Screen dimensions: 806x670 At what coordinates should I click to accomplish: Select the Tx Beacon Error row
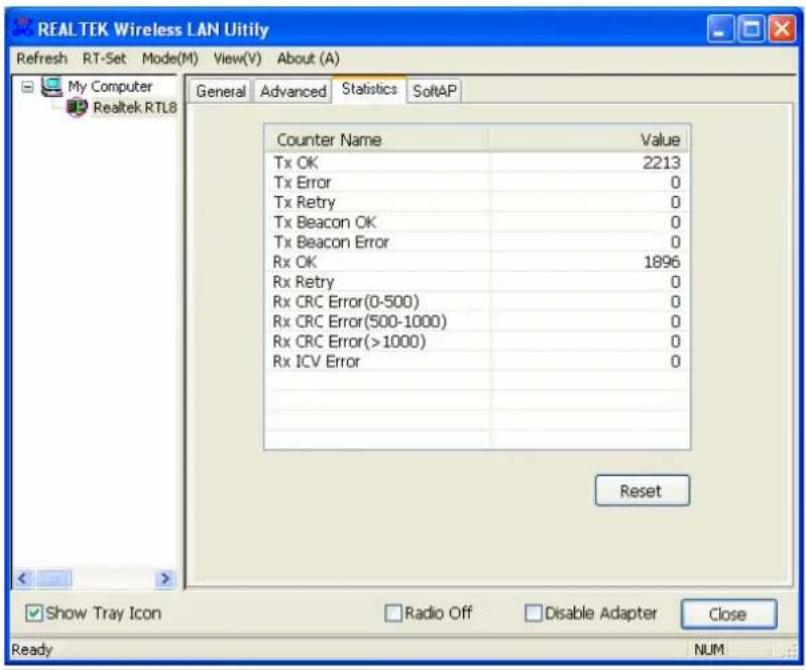pyautogui.click(x=477, y=242)
